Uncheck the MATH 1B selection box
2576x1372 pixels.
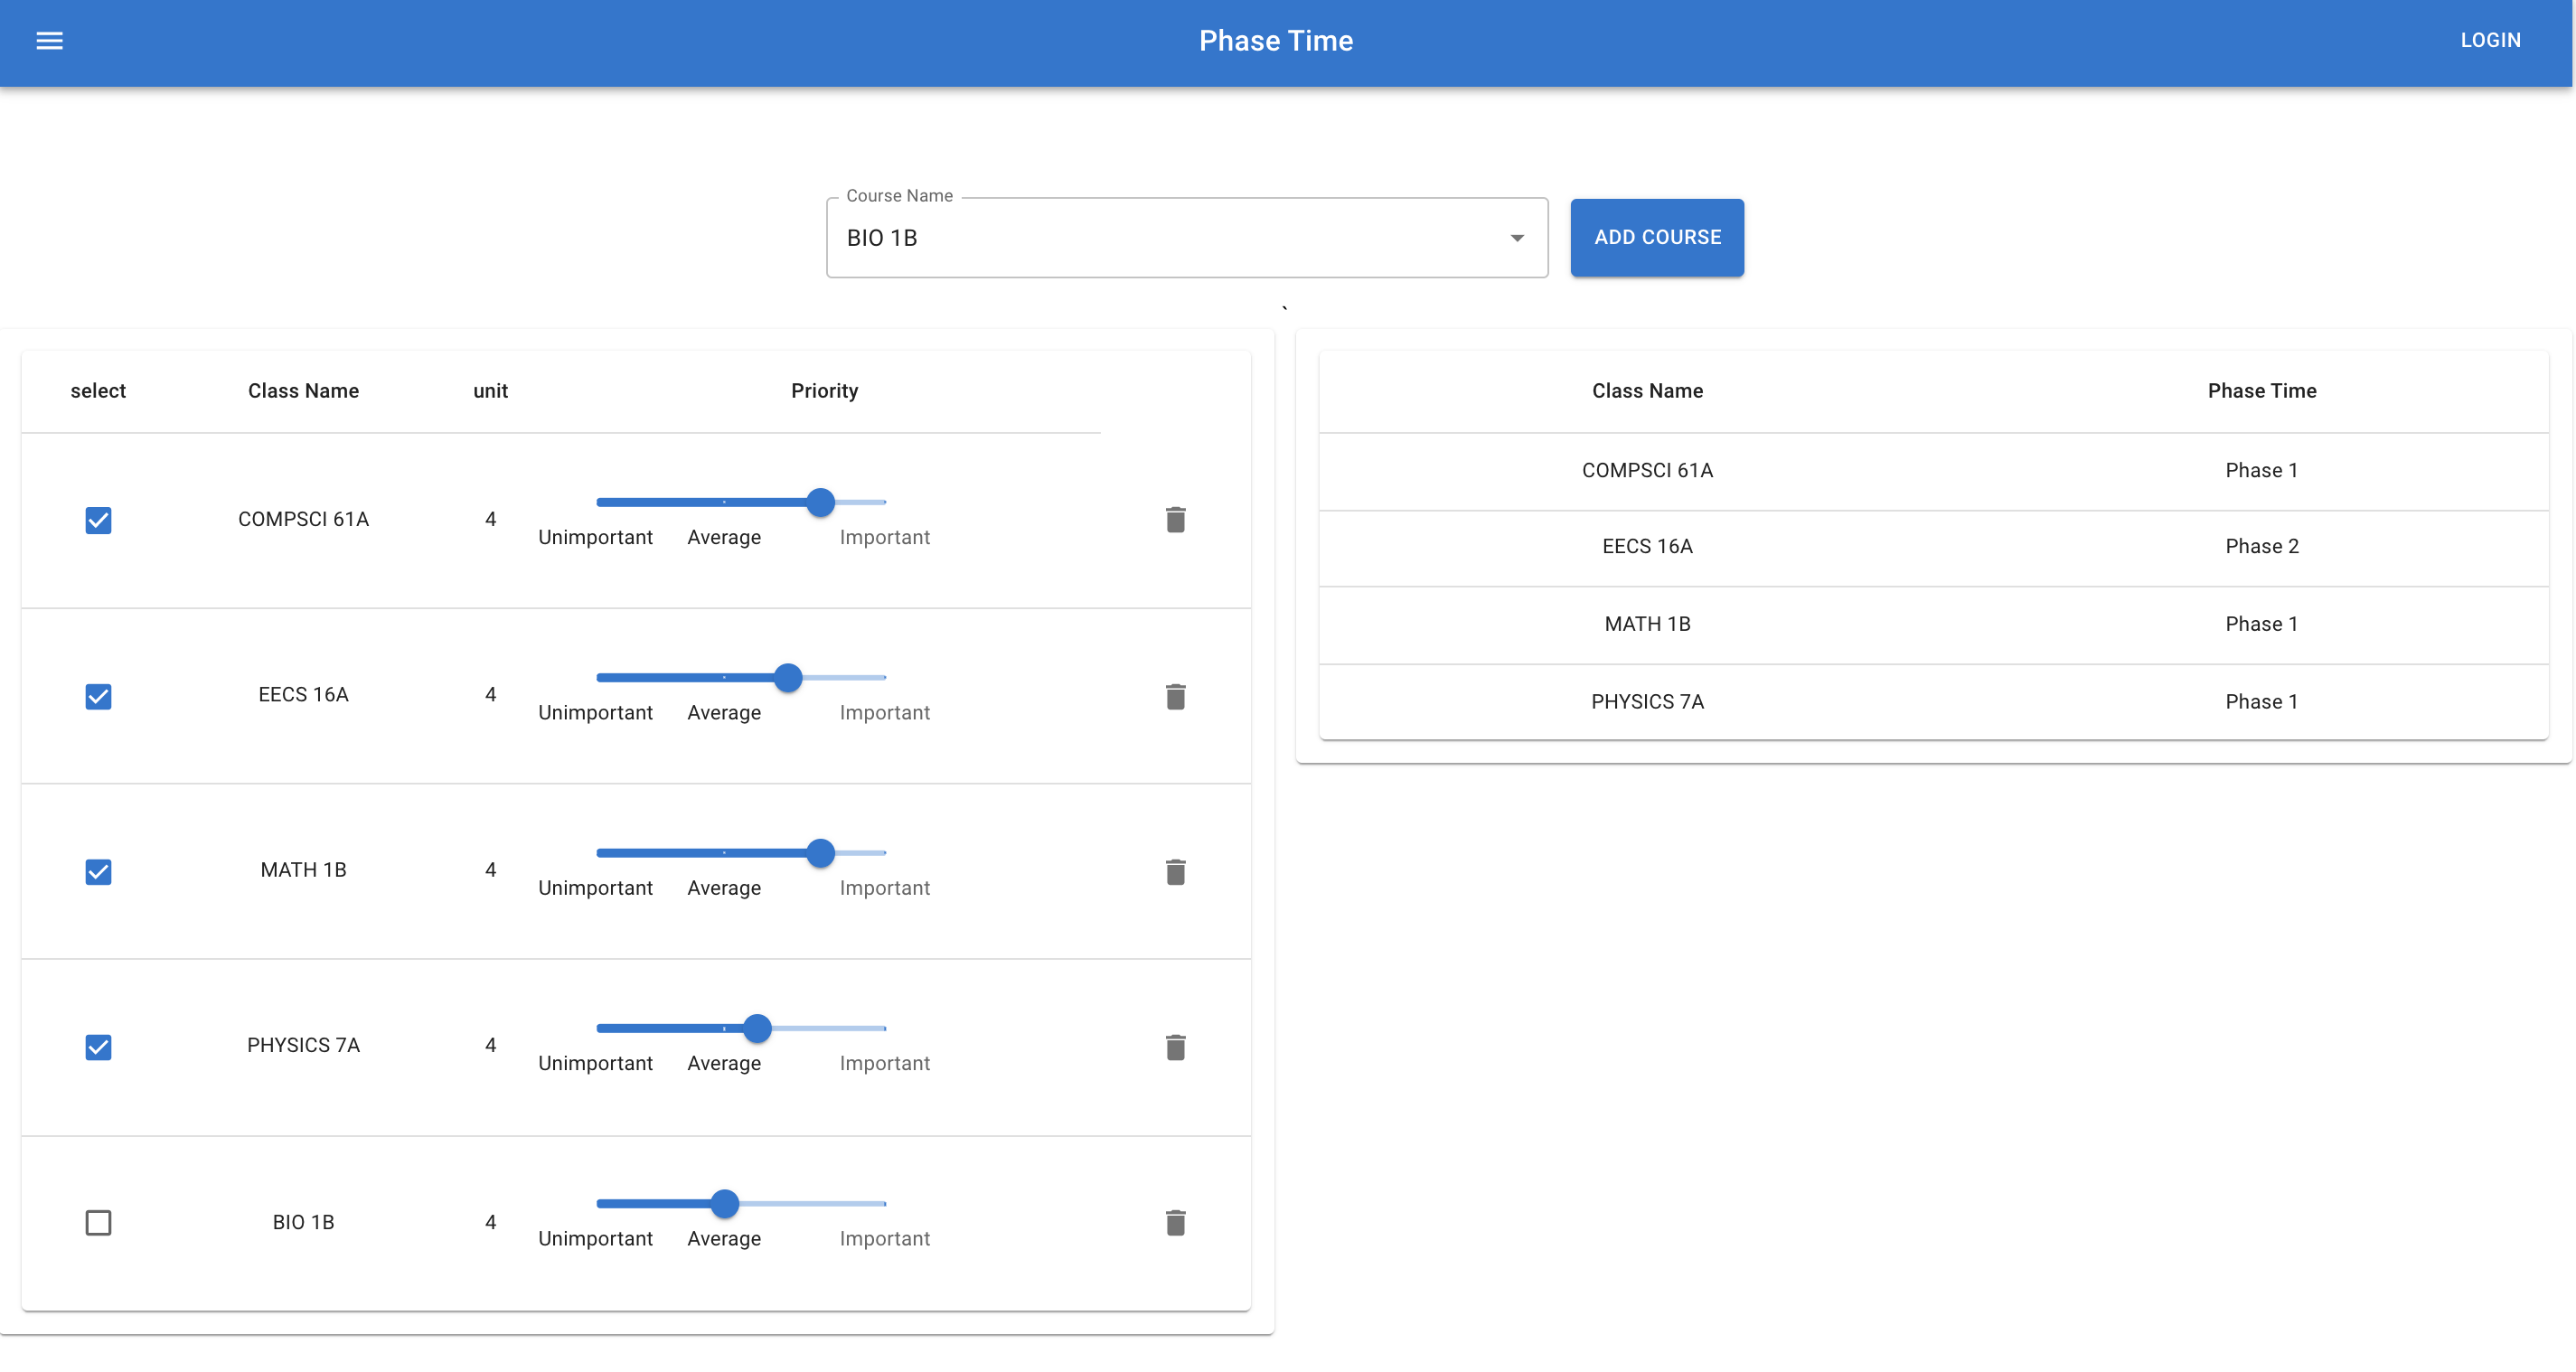point(98,871)
